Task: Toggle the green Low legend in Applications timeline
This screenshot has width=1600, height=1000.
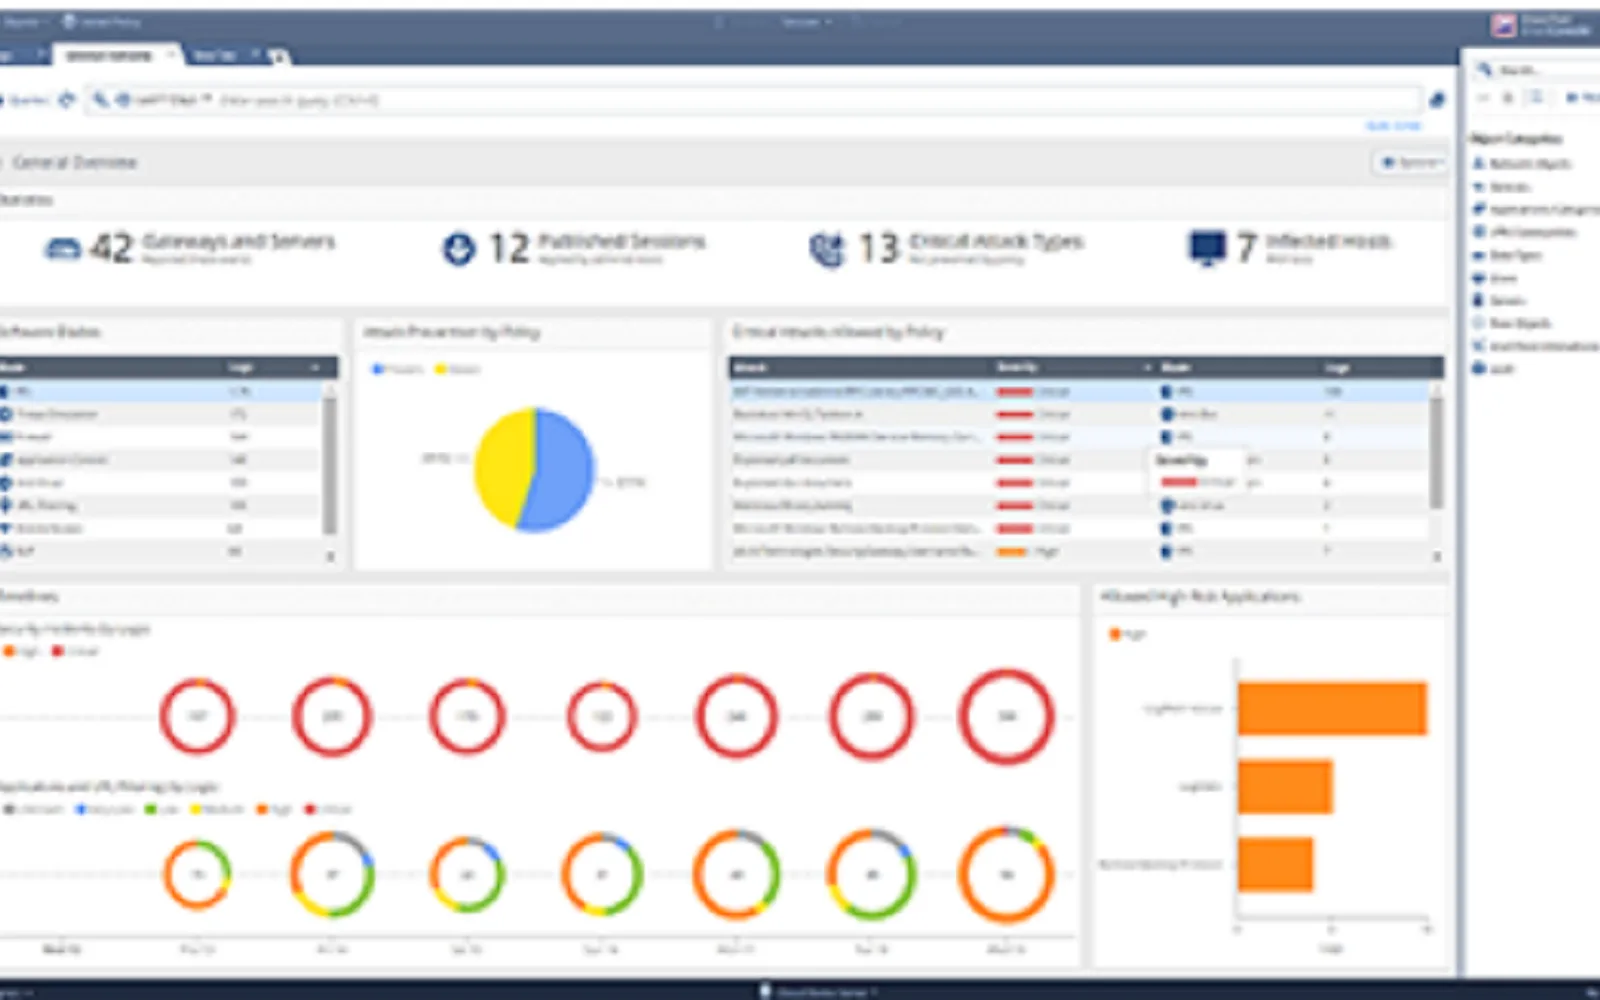Action: point(162,809)
